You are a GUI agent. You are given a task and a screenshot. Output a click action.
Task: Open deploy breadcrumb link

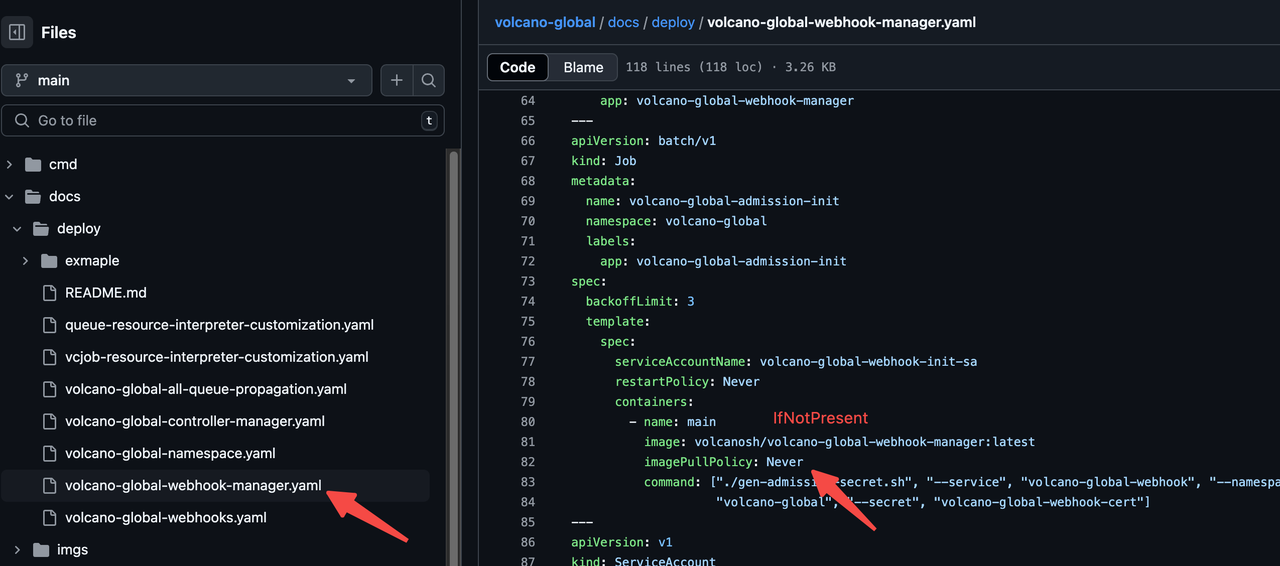tap(673, 22)
